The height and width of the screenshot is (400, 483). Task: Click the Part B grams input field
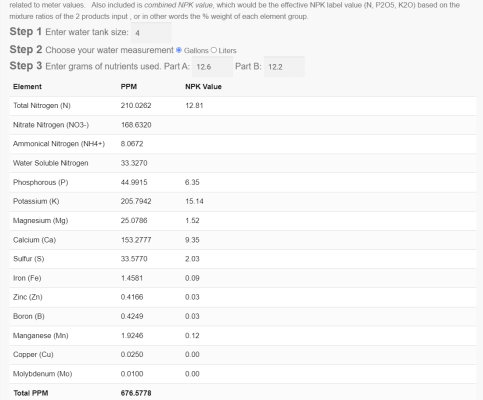pyautogui.click(x=284, y=67)
